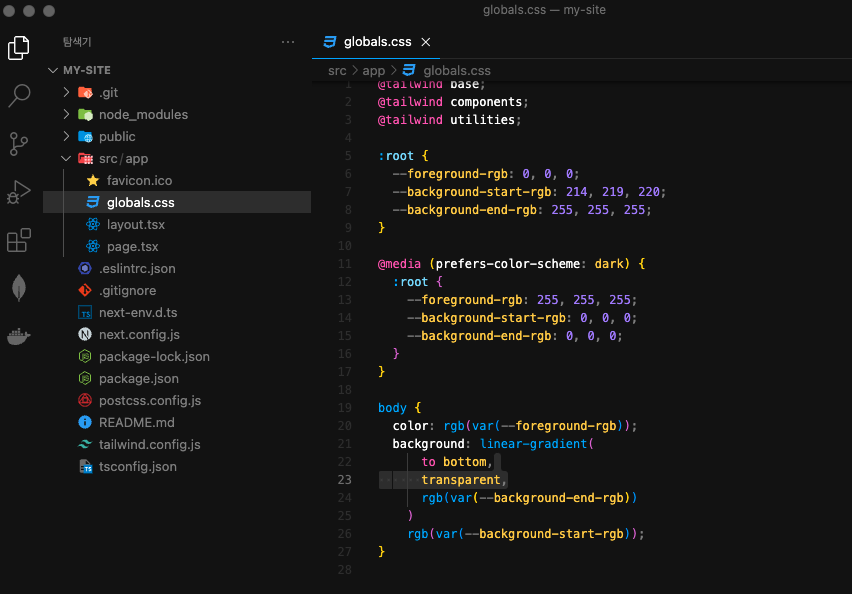Click the ESLint icon beside .eslintrc.json

pos(85,268)
